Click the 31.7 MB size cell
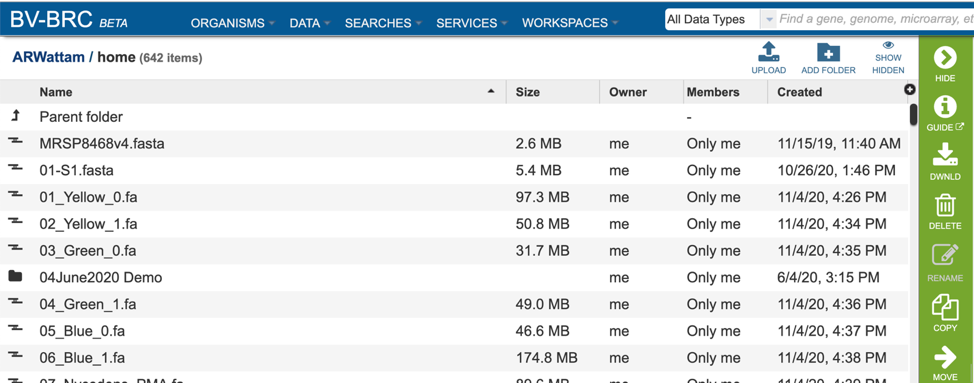Viewport: 974px width, 383px height. (542, 251)
